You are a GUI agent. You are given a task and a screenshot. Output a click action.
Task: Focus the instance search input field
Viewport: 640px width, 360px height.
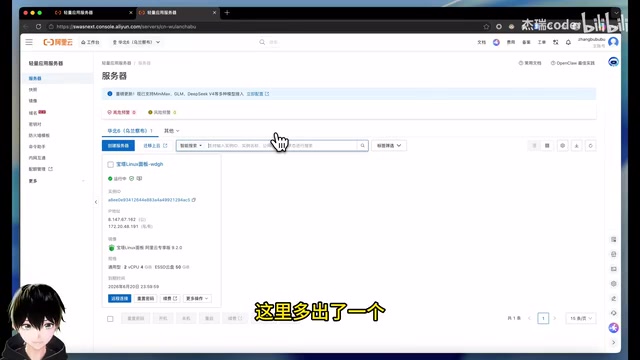click(x=282, y=146)
